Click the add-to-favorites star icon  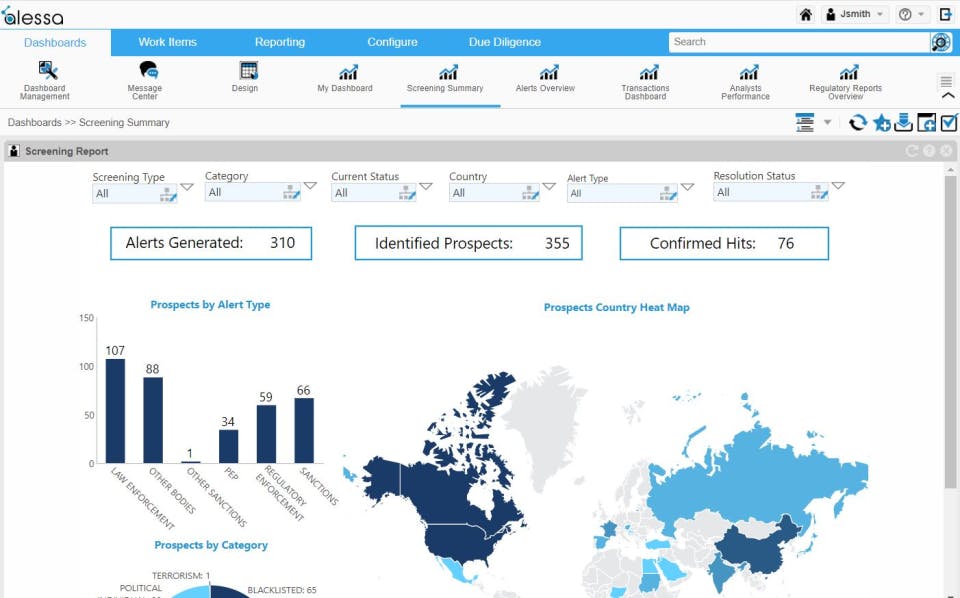tap(882, 123)
